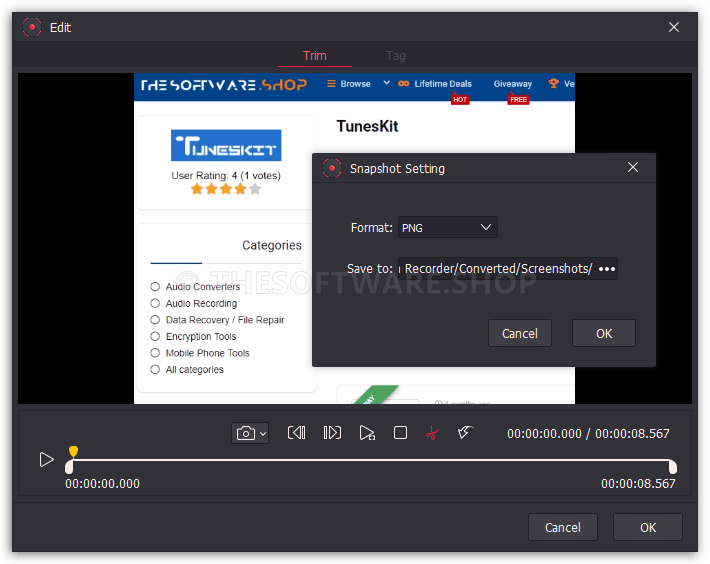Click the start time label under timeline
The image size is (710, 564).
point(102,484)
